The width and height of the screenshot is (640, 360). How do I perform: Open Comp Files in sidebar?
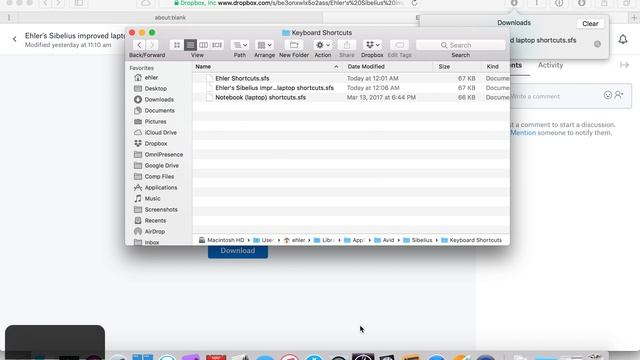tap(159, 177)
